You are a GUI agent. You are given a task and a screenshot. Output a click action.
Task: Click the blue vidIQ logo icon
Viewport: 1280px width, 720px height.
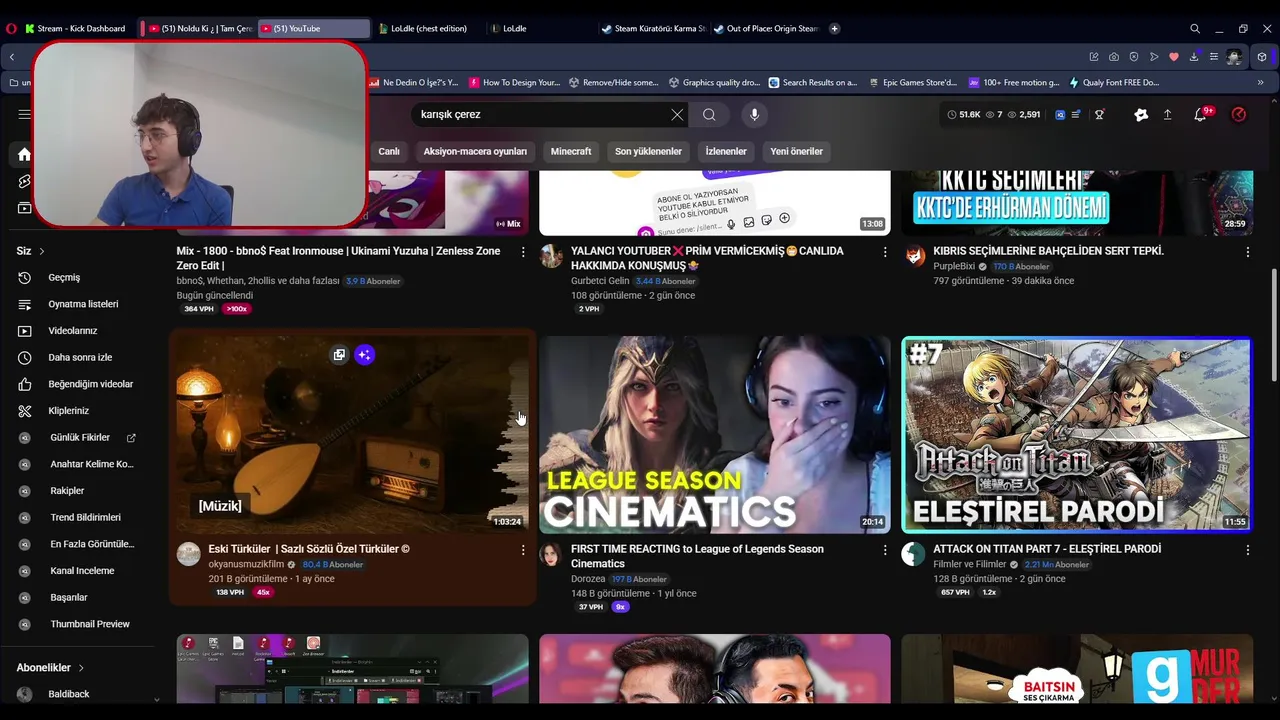click(x=1060, y=114)
